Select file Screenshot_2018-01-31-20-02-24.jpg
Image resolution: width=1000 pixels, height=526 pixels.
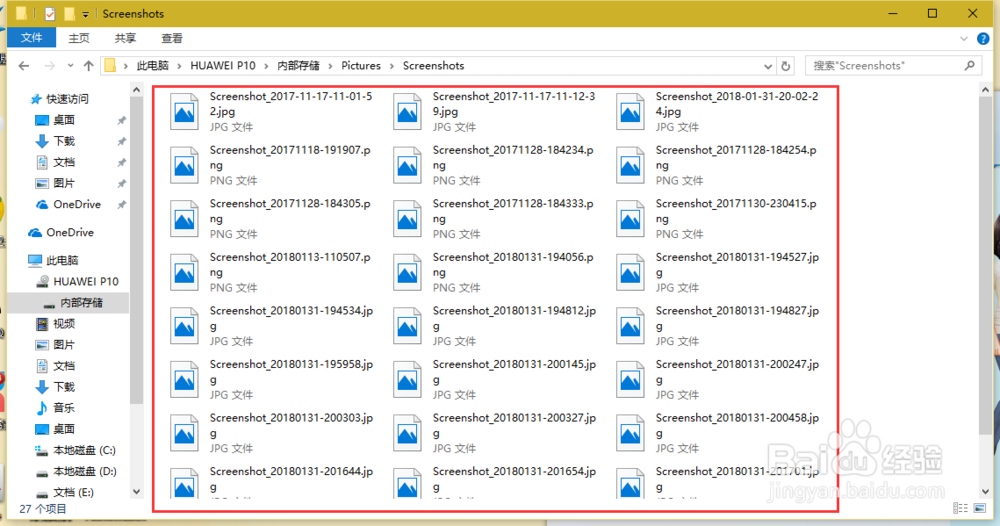coord(719,111)
